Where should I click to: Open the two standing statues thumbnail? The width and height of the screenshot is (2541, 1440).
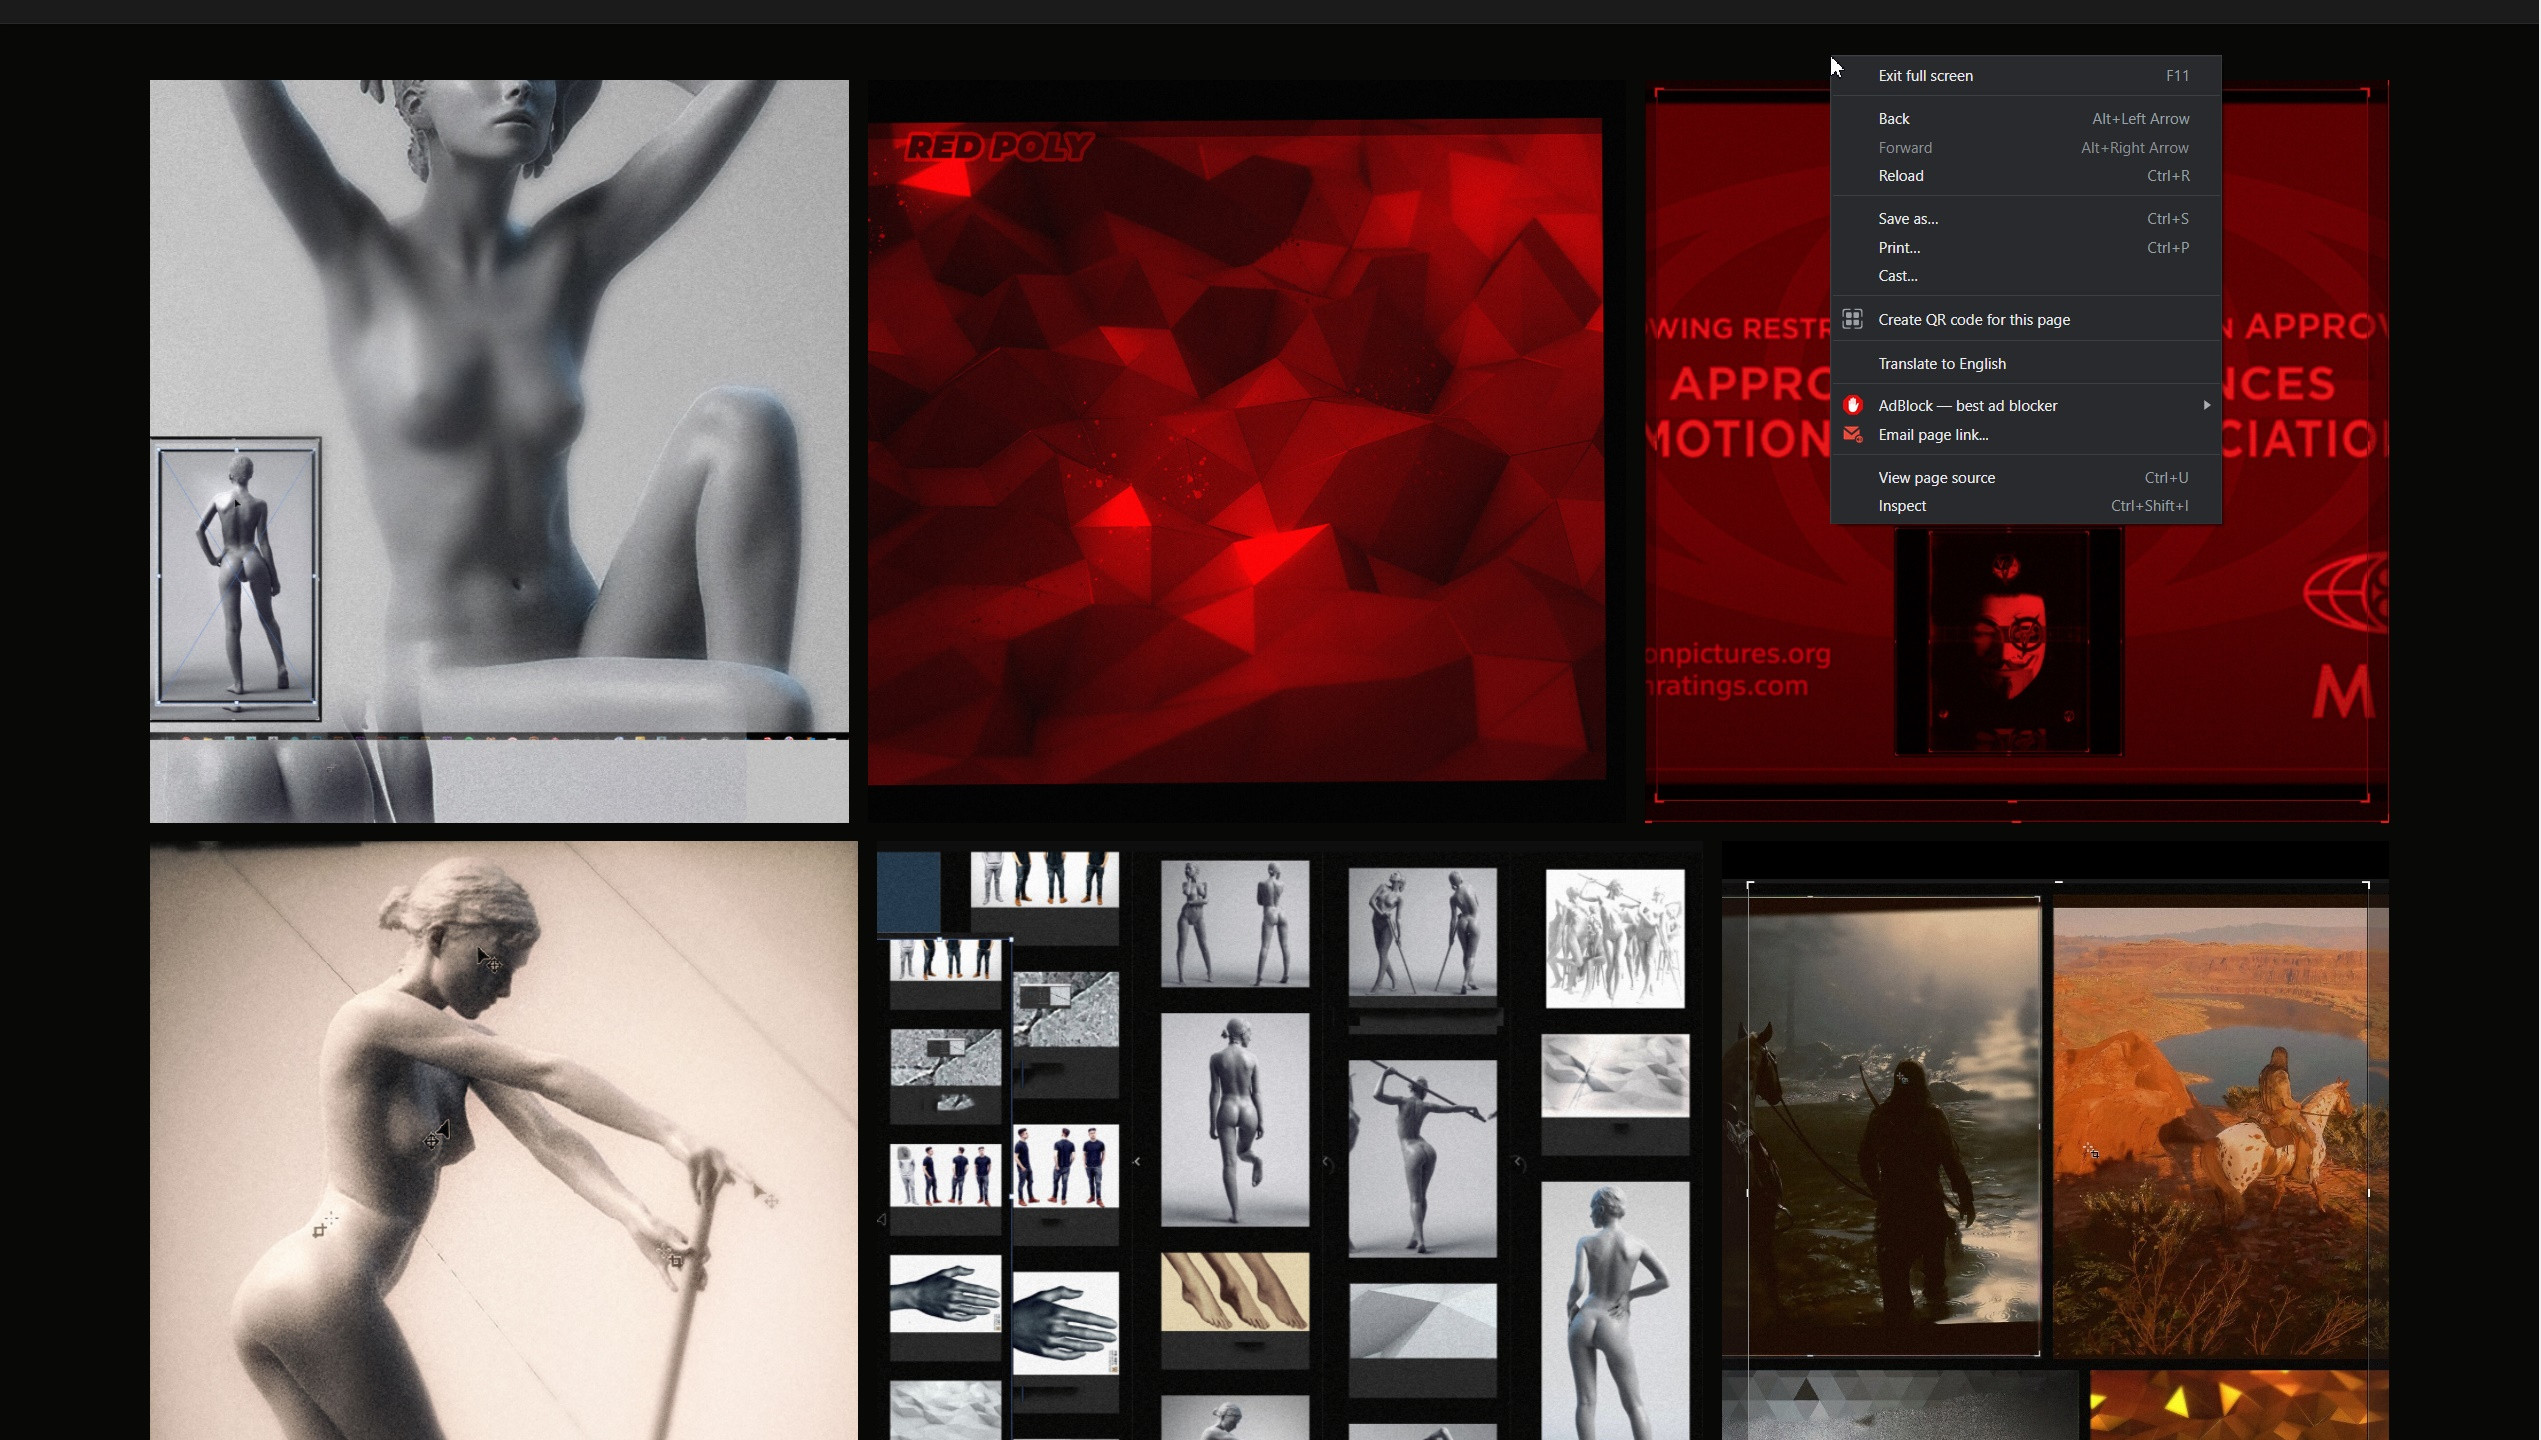(x=1235, y=924)
